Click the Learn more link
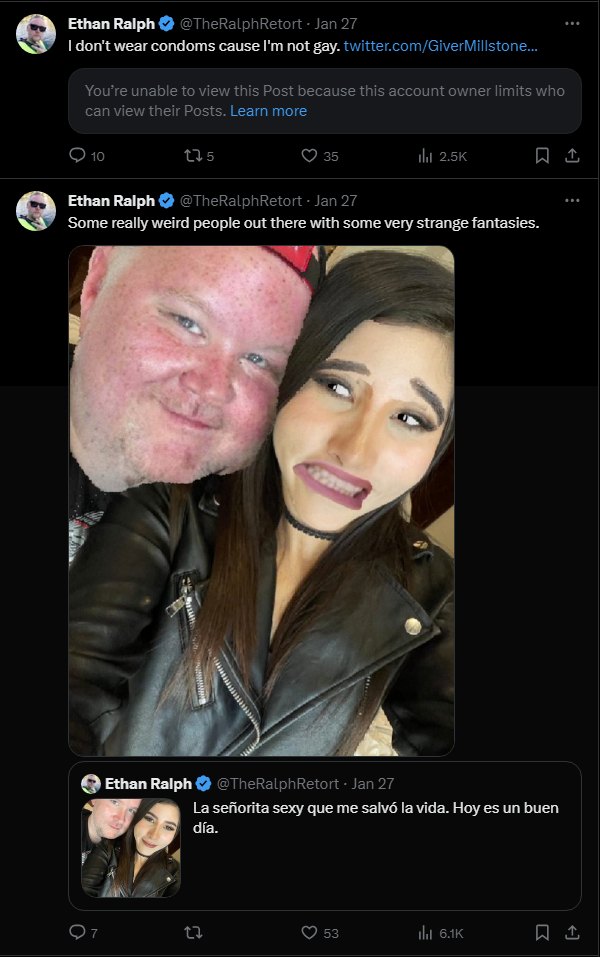Viewport: 600px width, 957px height. (269, 111)
